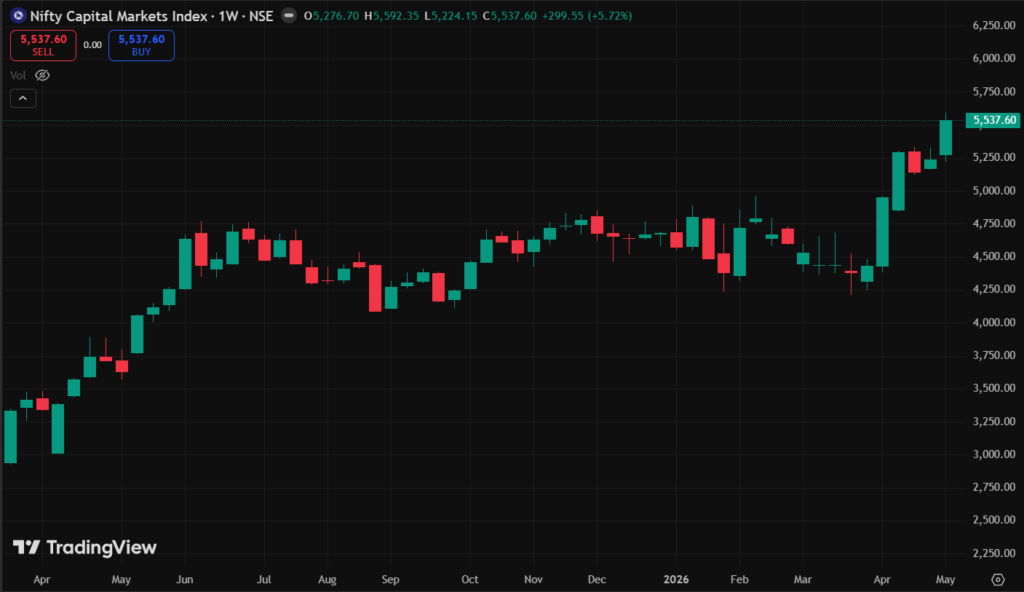
Task: Open the 1W interval in chart title
Action: click(228, 16)
